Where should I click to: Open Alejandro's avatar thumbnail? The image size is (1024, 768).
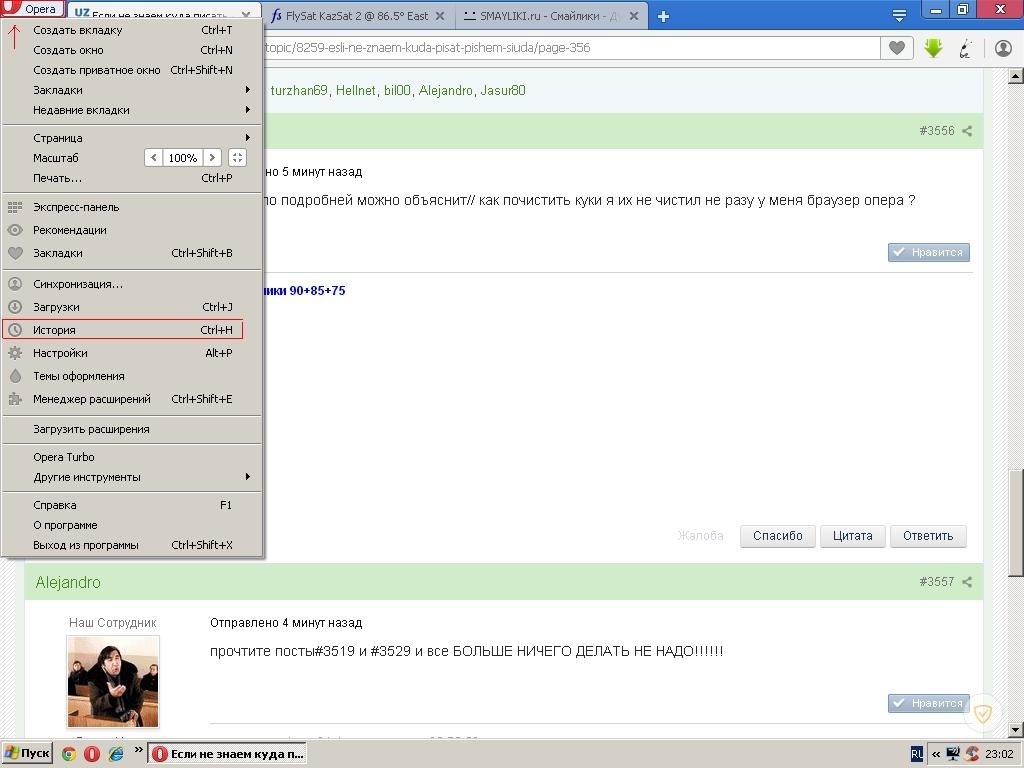pos(113,682)
